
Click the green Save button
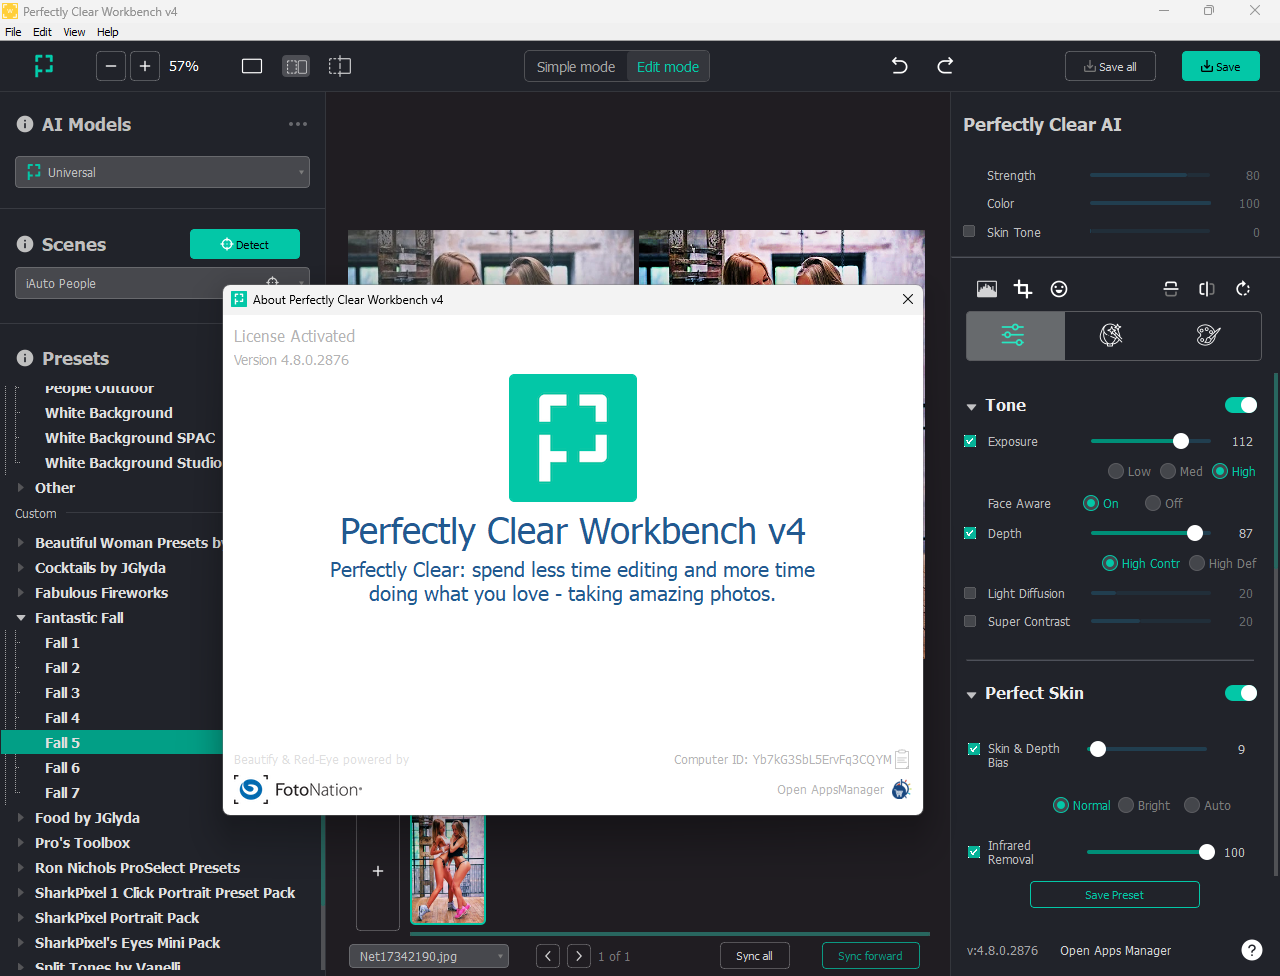pyautogui.click(x=1221, y=66)
